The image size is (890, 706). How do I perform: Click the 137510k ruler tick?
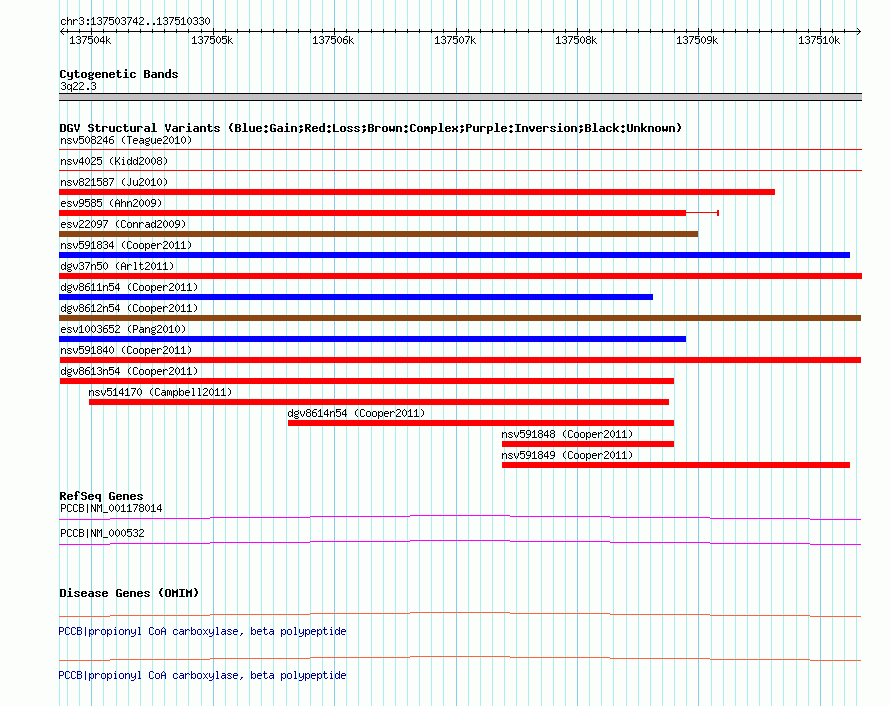819,40
